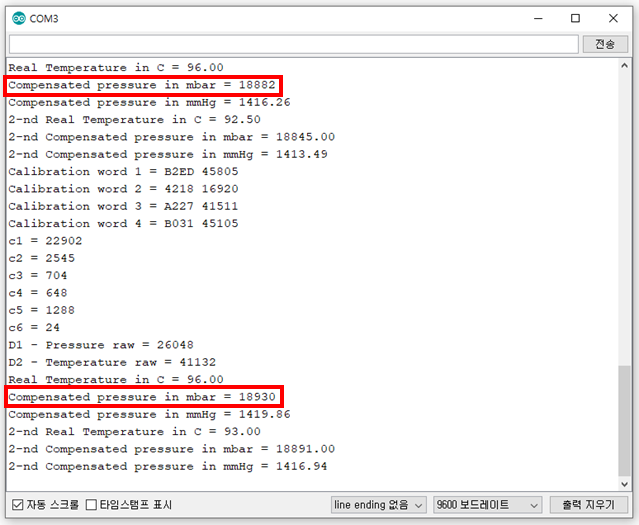Click 'Calibration word 4 = B031 45105'
This screenshot has height=525, width=639.
[123, 224]
